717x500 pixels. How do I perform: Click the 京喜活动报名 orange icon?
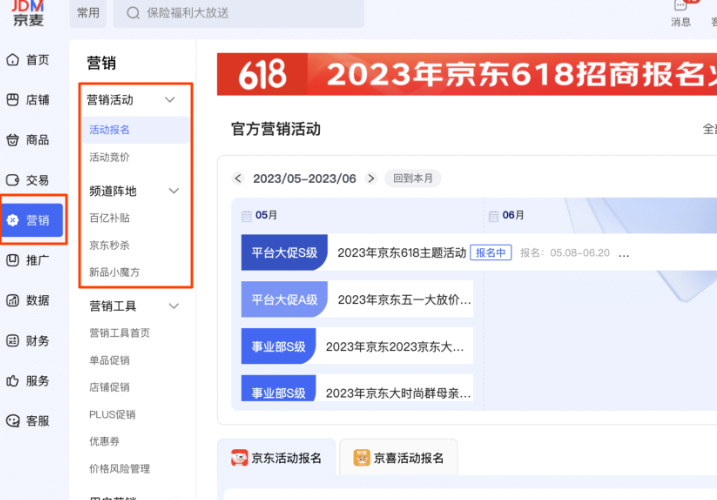tap(362, 457)
